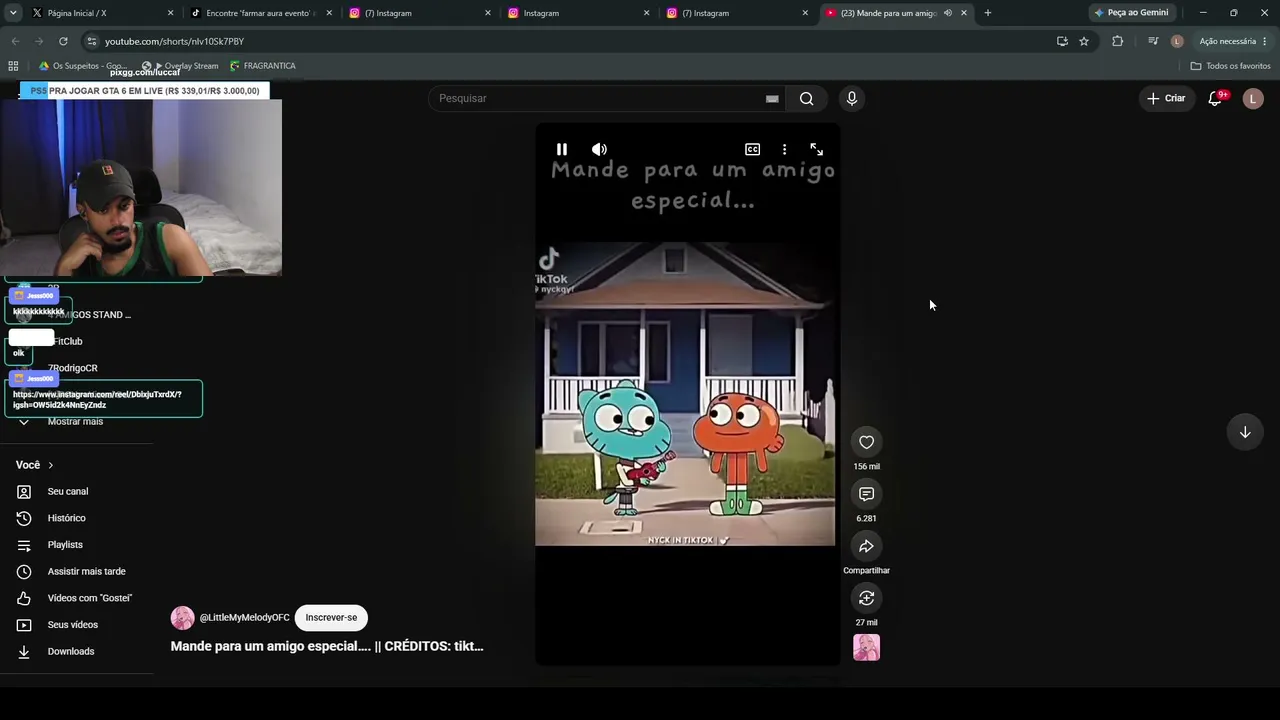Open Playlists in the sidebar
This screenshot has height=720, width=1280.
pos(65,545)
